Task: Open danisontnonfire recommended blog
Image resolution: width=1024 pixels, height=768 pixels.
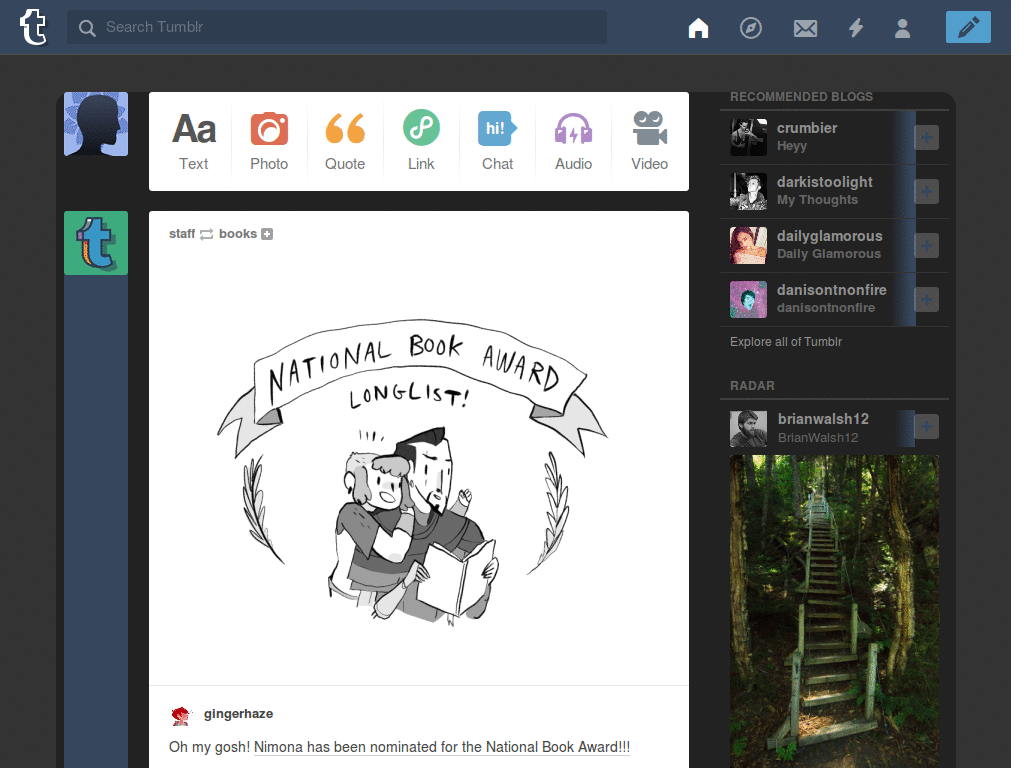Action: (831, 290)
